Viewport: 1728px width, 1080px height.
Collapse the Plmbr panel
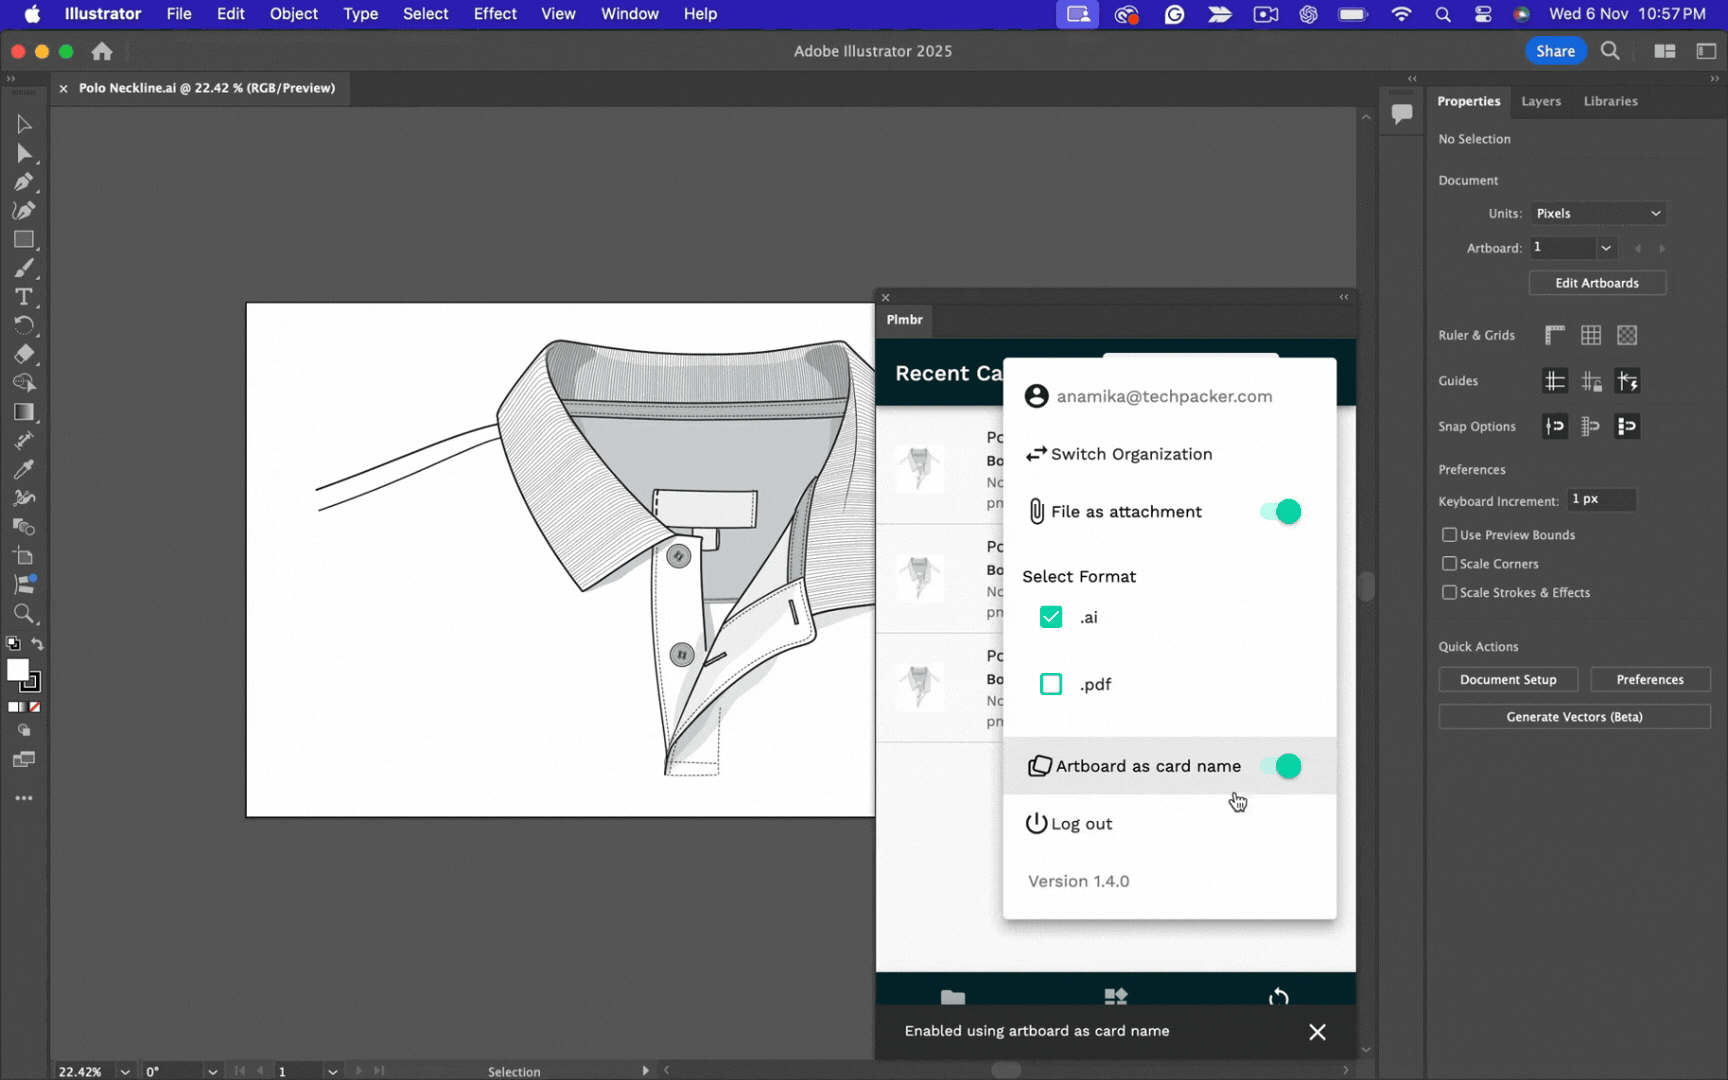pyautogui.click(x=1344, y=297)
